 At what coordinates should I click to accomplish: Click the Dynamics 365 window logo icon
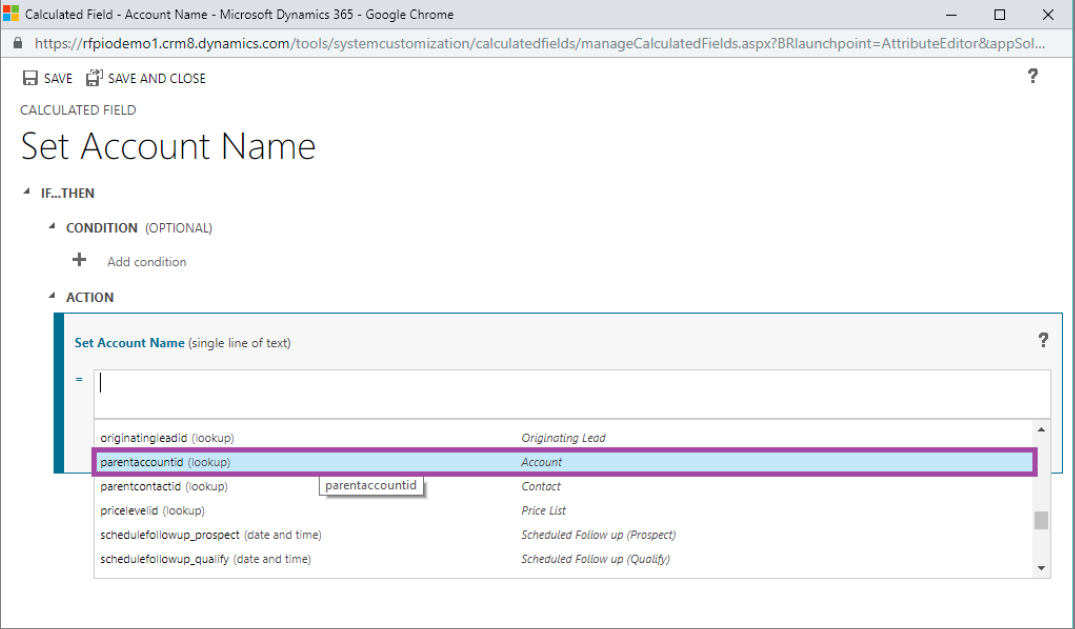(x=11, y=14)
